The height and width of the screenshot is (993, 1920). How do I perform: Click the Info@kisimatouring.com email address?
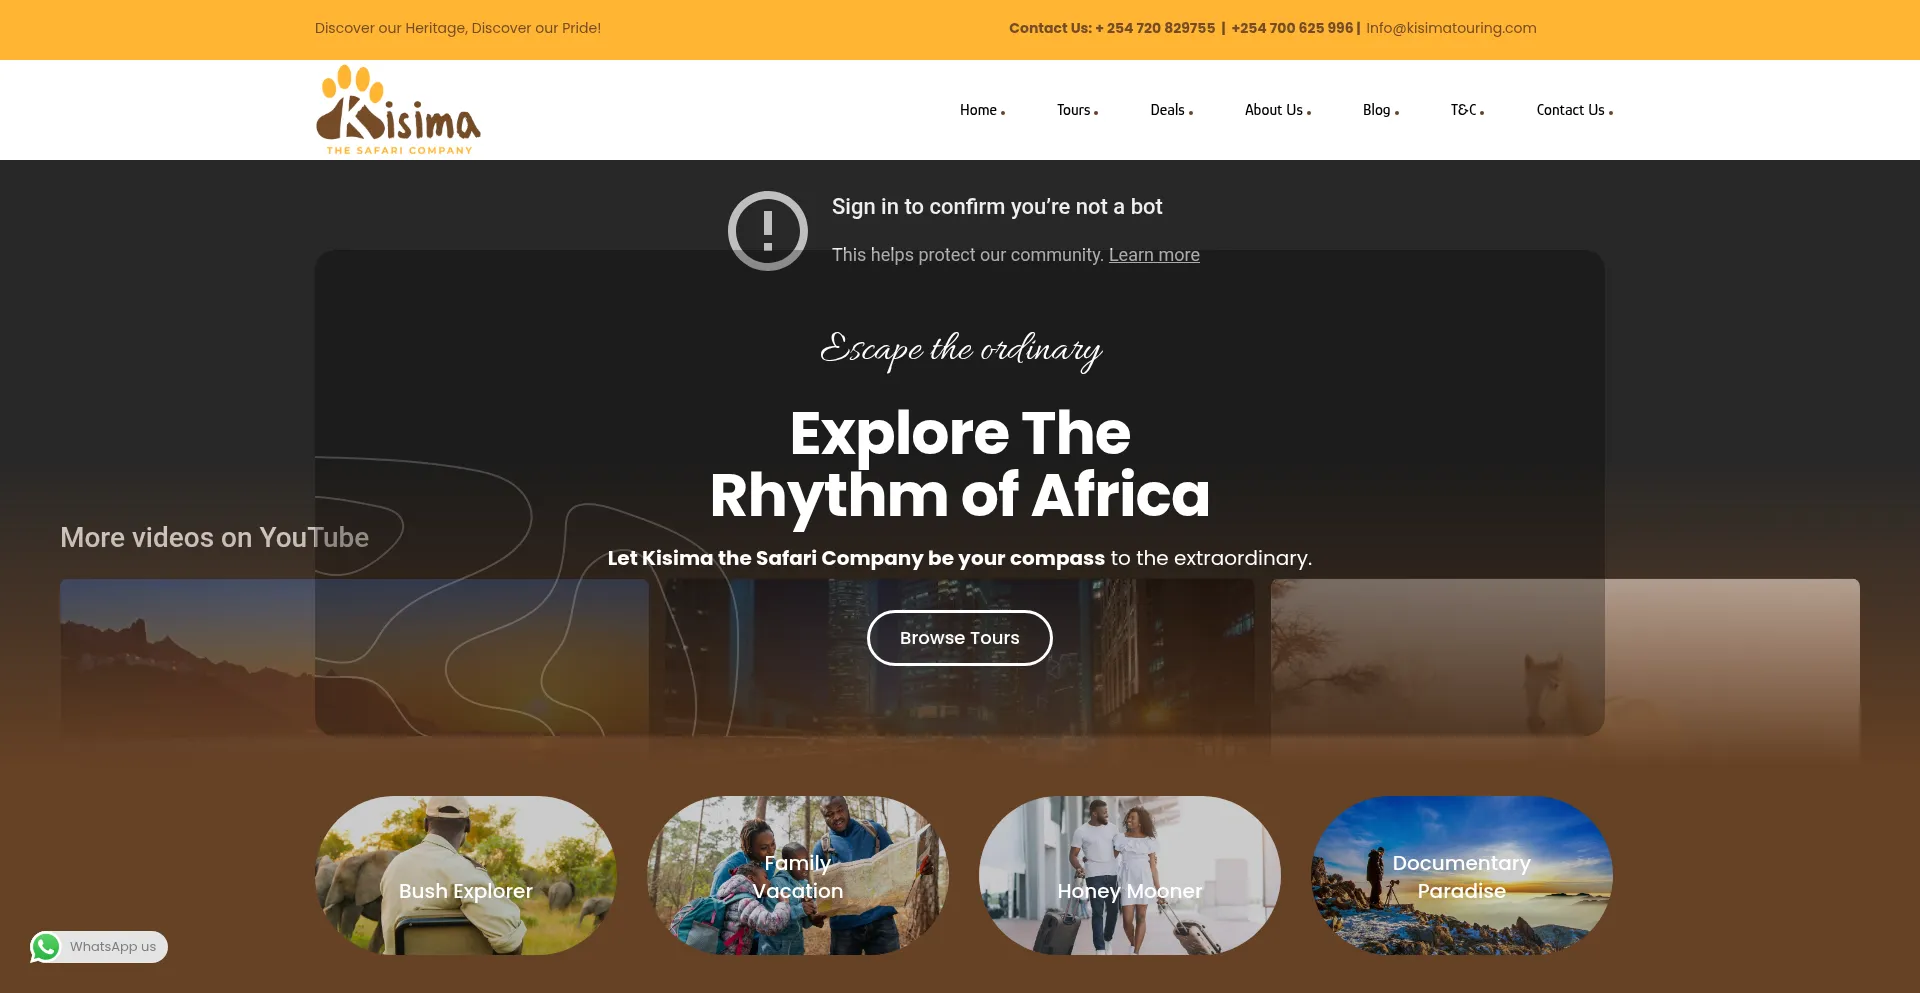[x=1451, y=28]
